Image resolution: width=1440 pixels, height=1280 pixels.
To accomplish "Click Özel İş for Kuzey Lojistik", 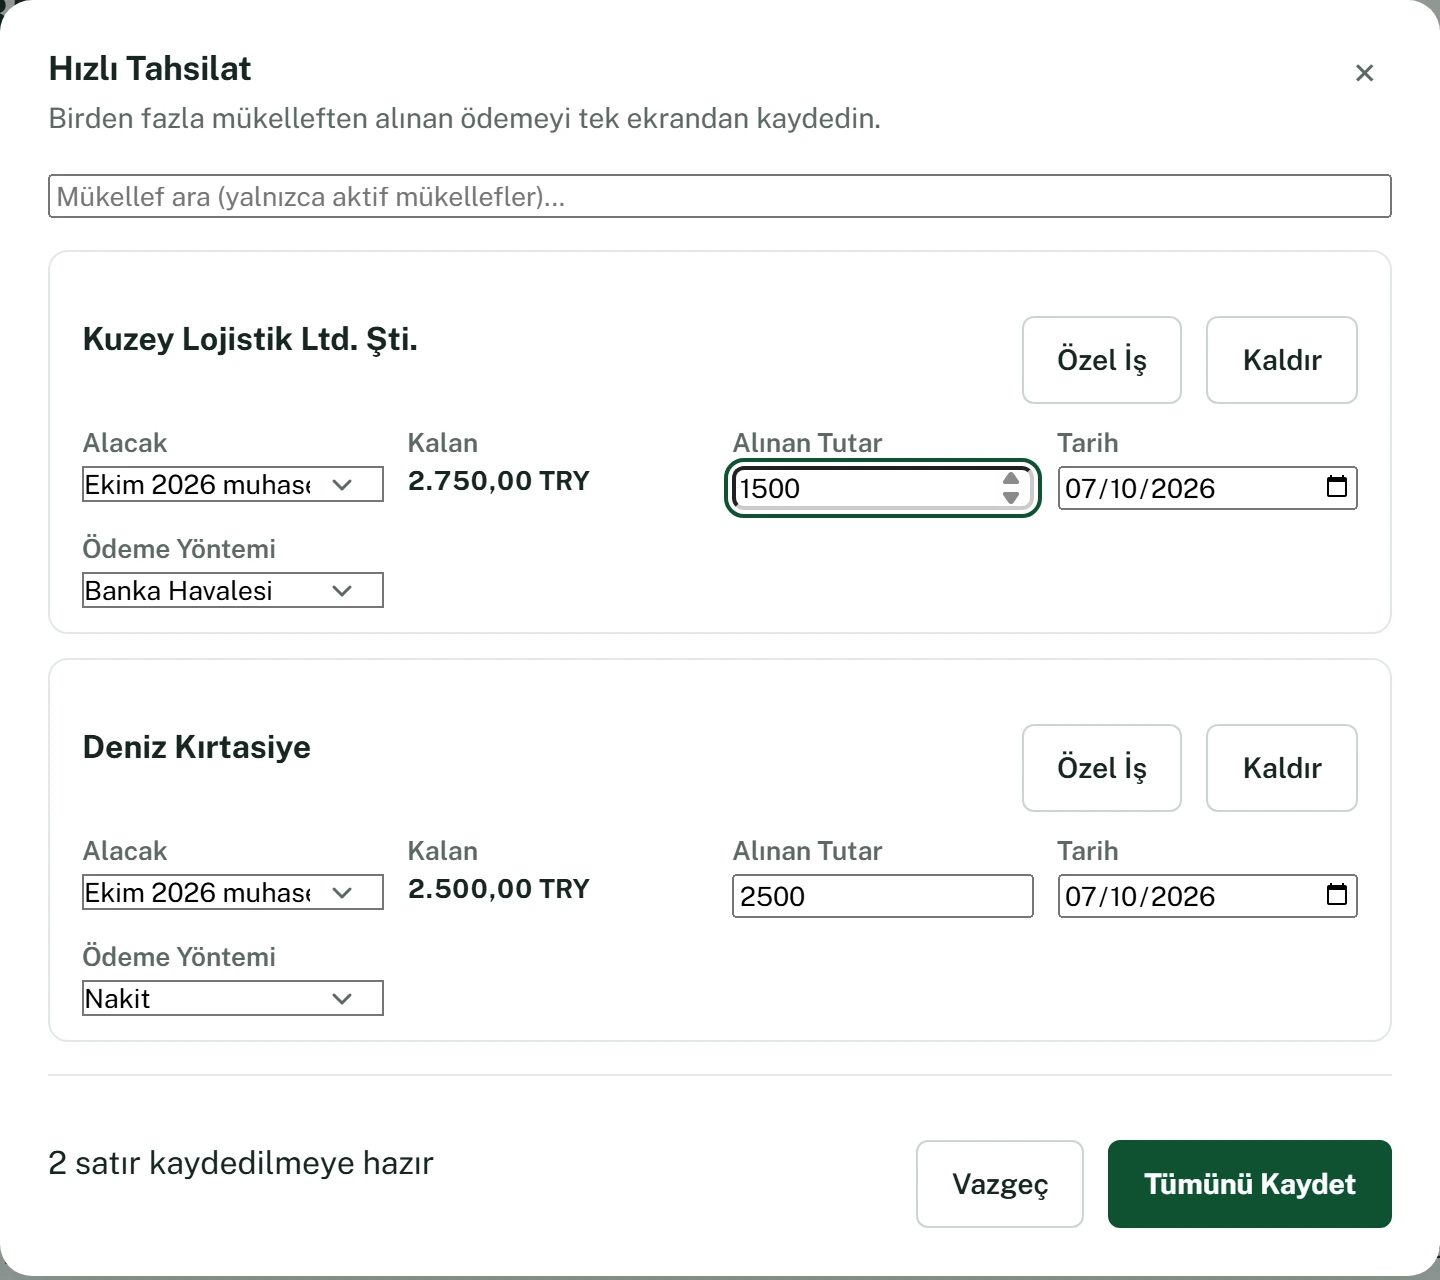I will tap(1102, 360).
